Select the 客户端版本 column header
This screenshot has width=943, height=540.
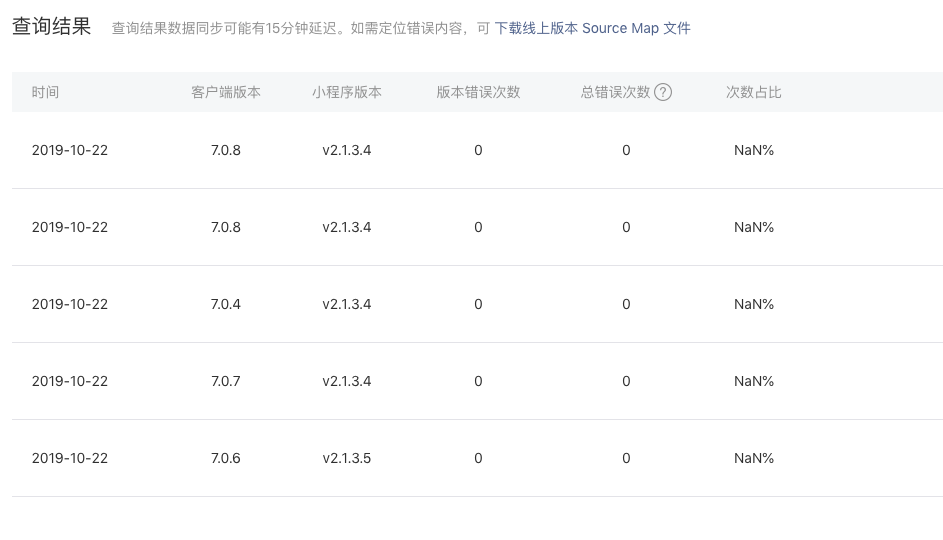click(x=226, y=92)
